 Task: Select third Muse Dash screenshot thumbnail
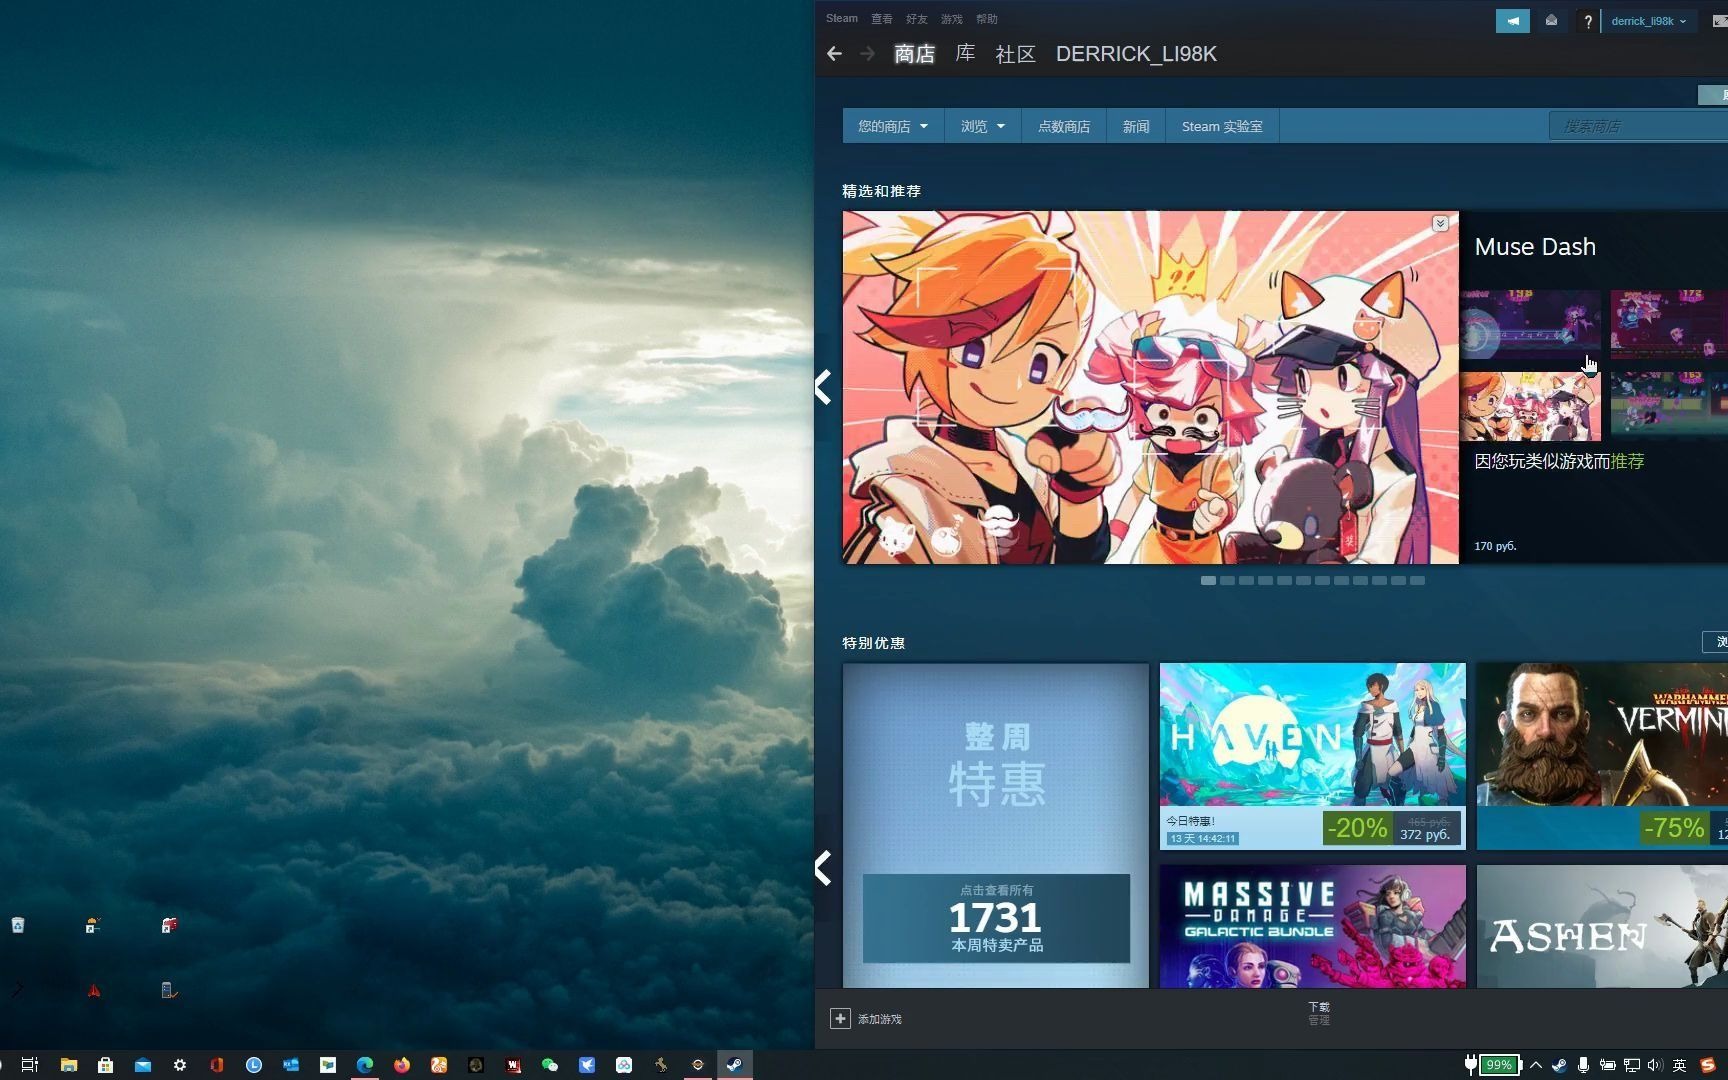coord(1530,407)
